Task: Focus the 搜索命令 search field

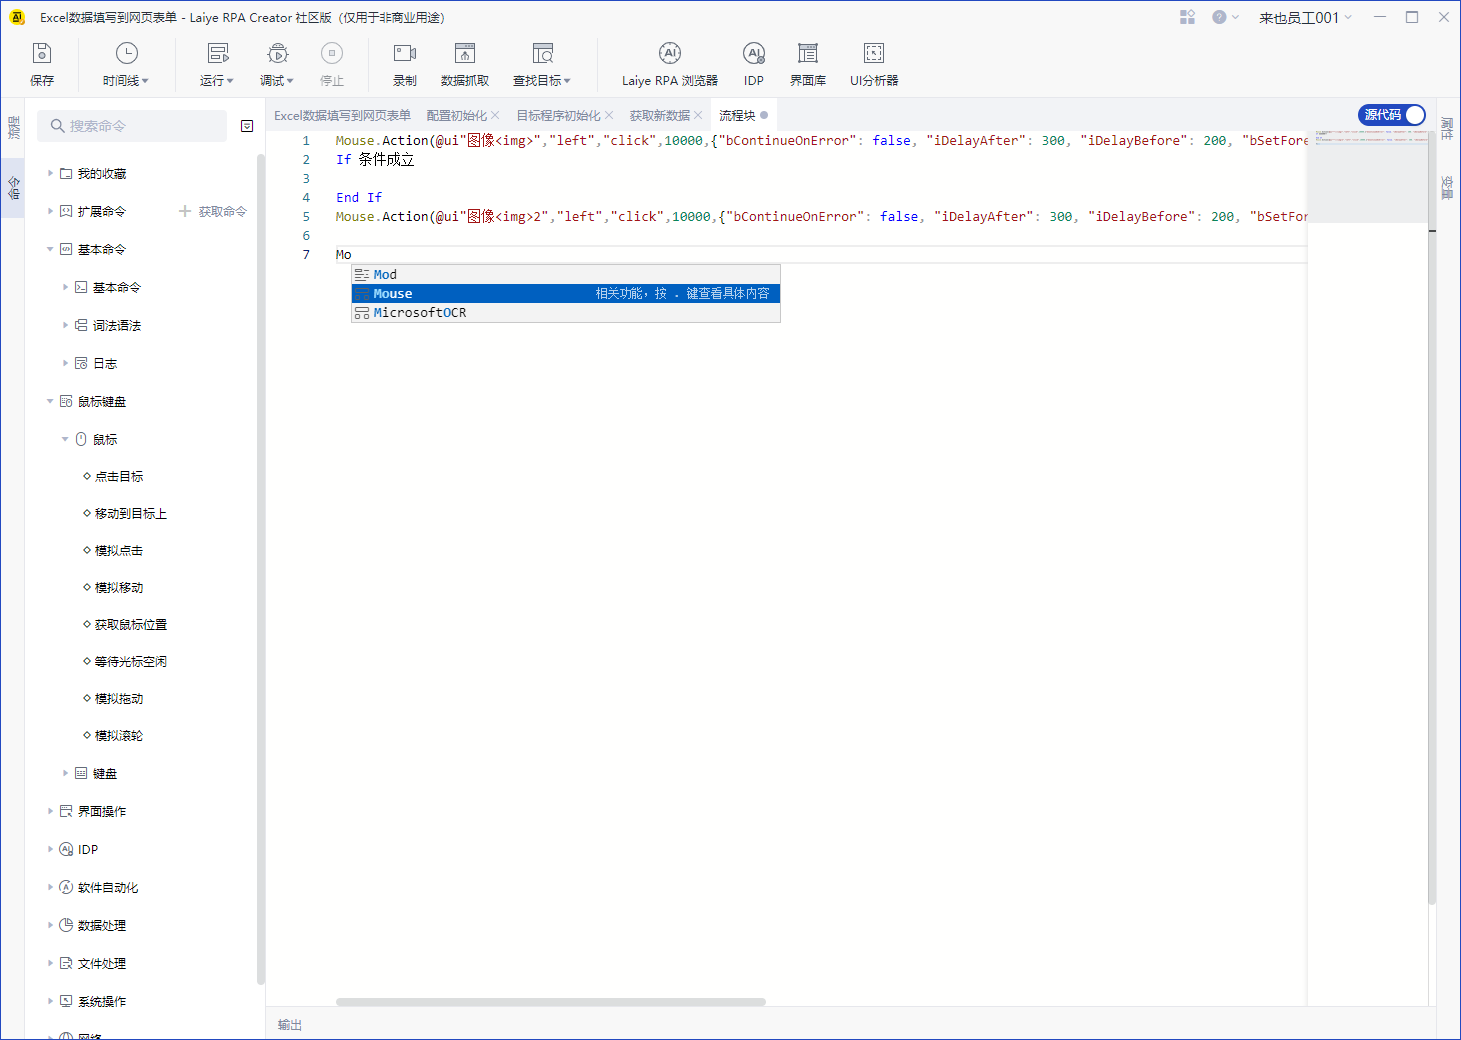Action: [x=132, y=126]
